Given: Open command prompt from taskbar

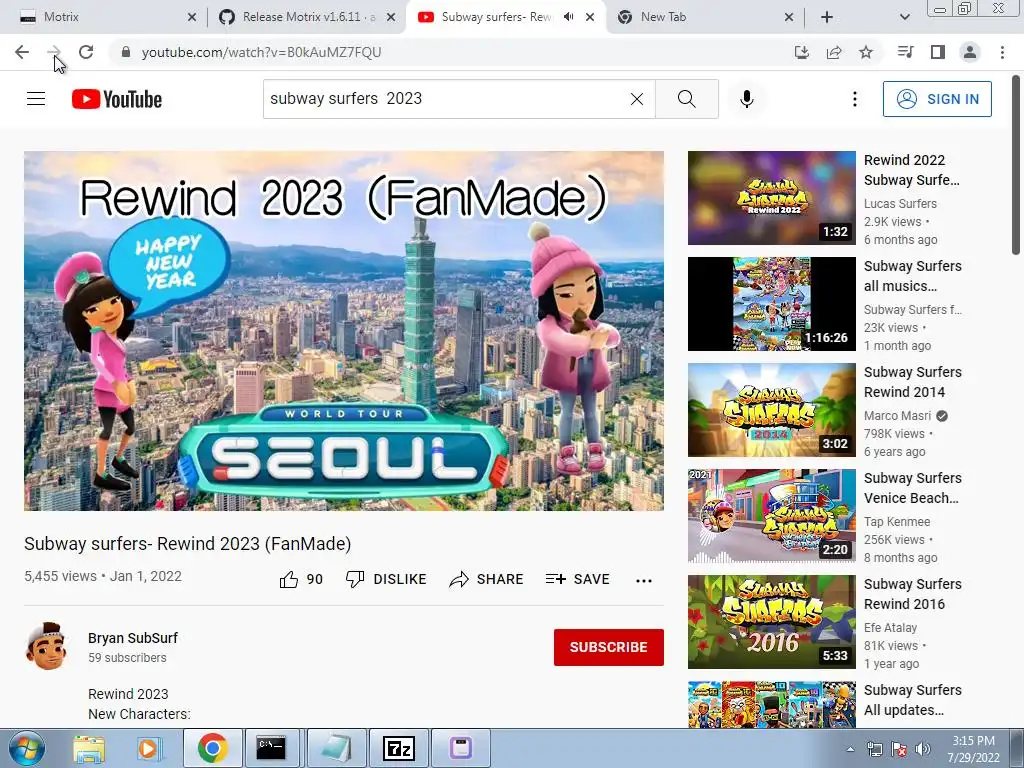Looking at the screenshot, I should [x=270, y=748].
